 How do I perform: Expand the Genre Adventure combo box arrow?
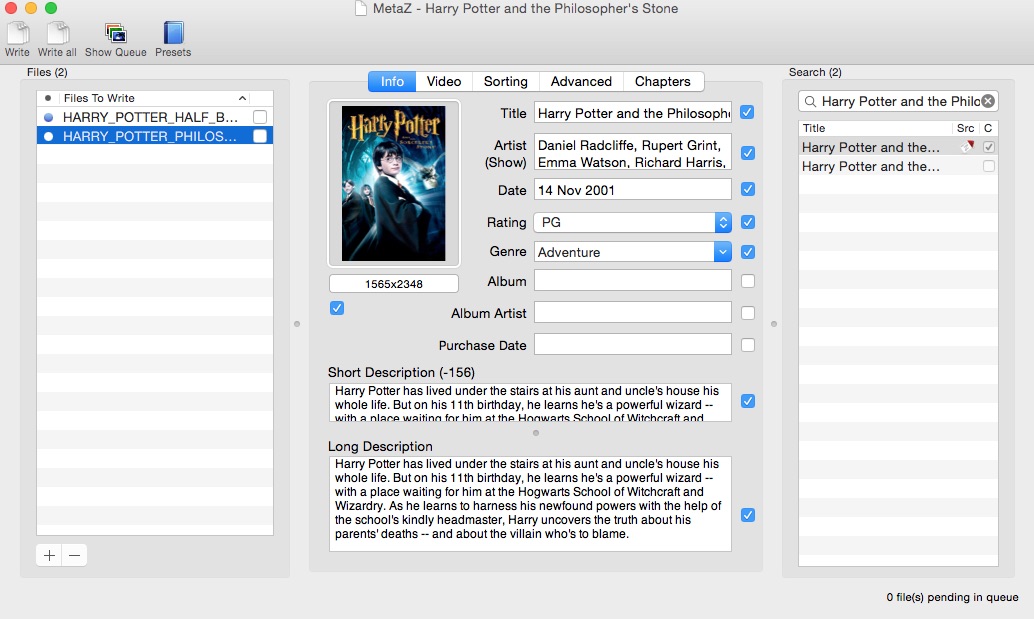pyautogui.click(x=723, y=252)
